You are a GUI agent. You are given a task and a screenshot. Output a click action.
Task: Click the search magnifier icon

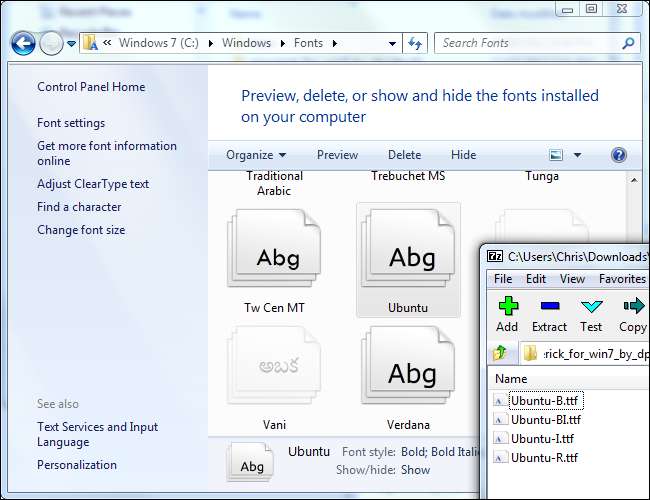[x=628, y=43]
